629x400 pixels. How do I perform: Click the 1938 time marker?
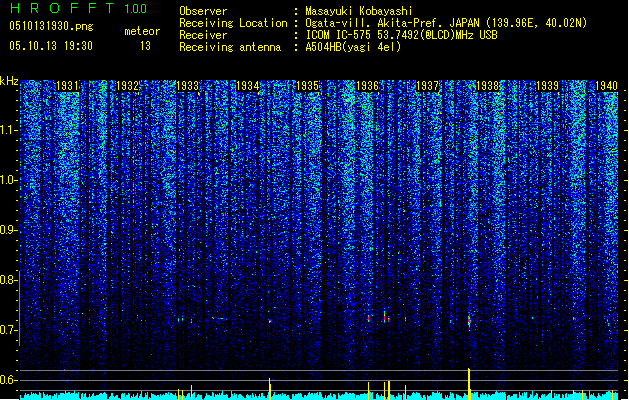coord(487,86)
